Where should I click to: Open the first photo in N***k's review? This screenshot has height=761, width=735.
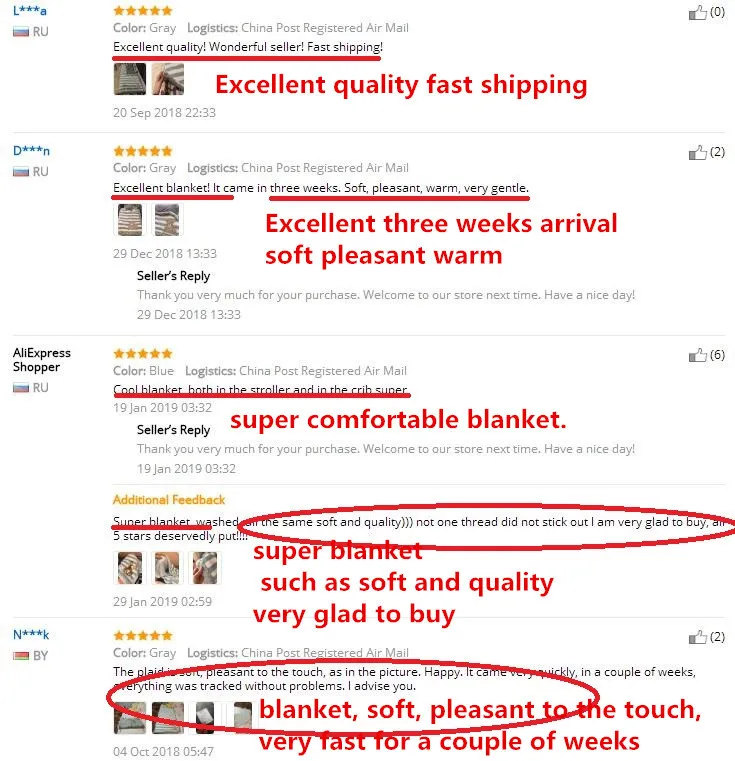(x=130, y=717)
